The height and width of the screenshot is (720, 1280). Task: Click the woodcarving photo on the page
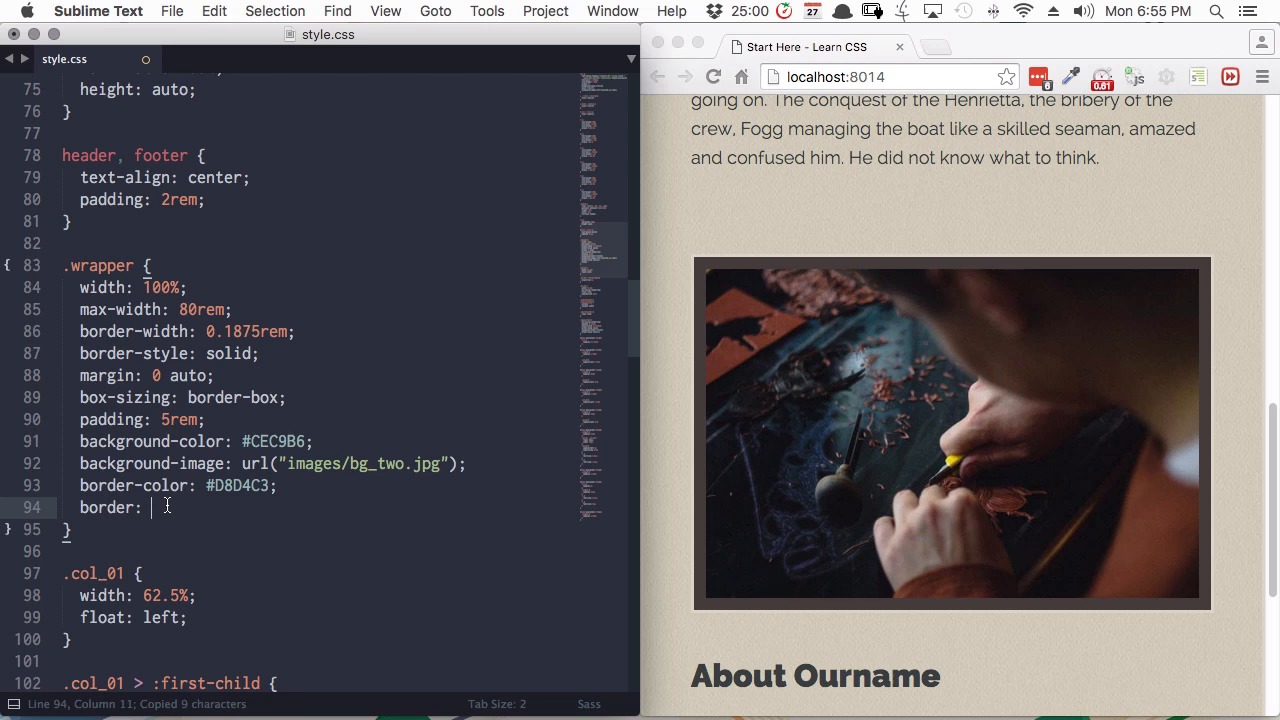point(952,433)
